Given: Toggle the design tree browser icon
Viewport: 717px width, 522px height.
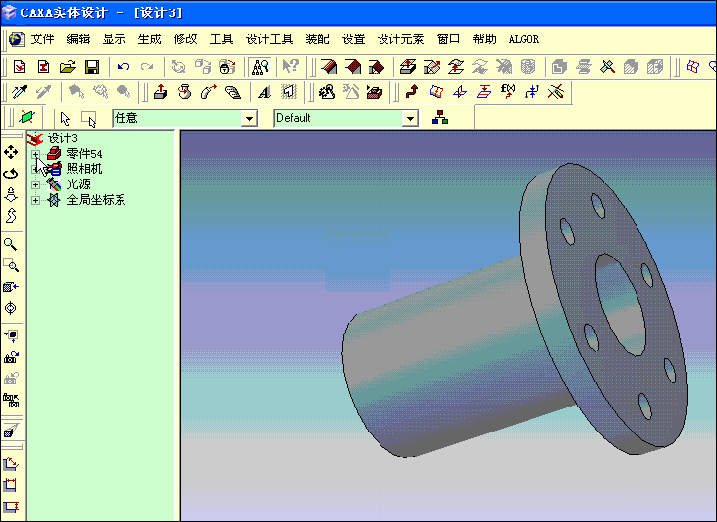Looking at the screenshot, I should pos(260,67).
